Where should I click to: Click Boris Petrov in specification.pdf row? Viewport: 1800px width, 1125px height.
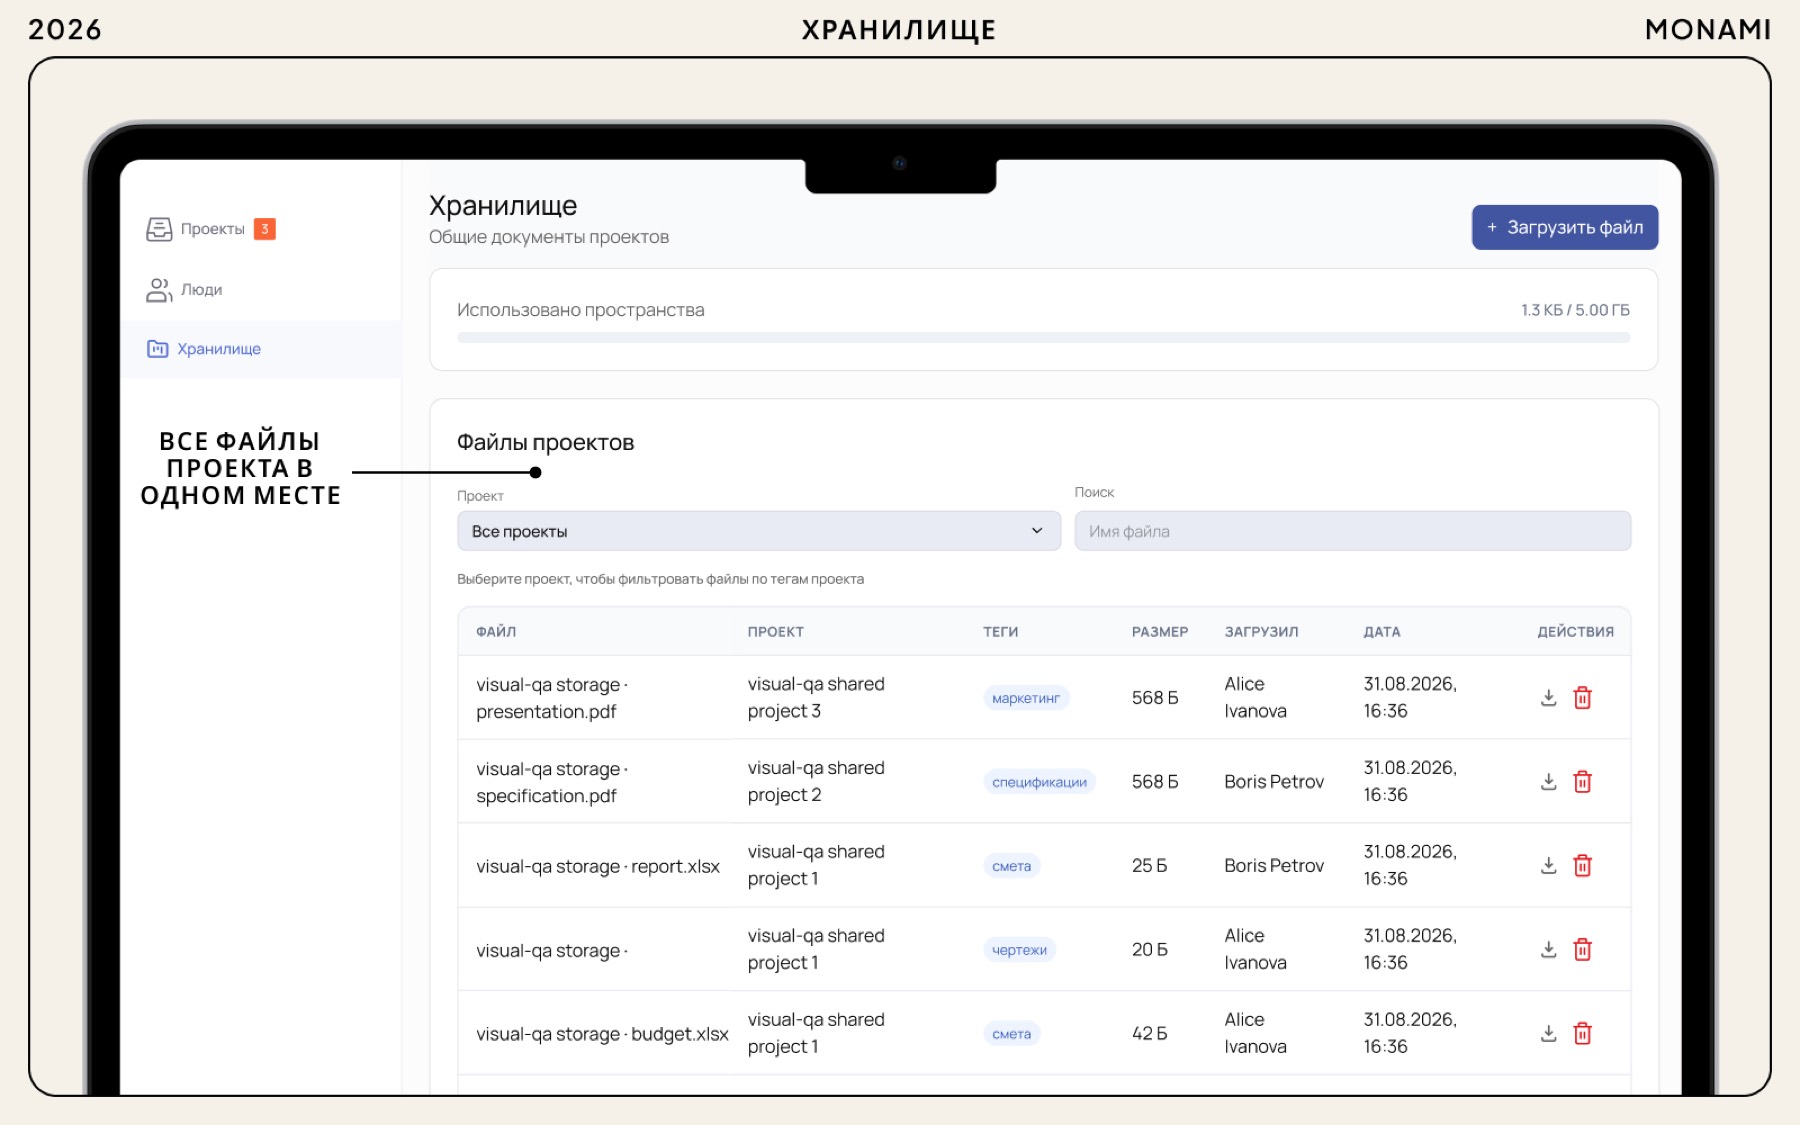click(1273, 782)
